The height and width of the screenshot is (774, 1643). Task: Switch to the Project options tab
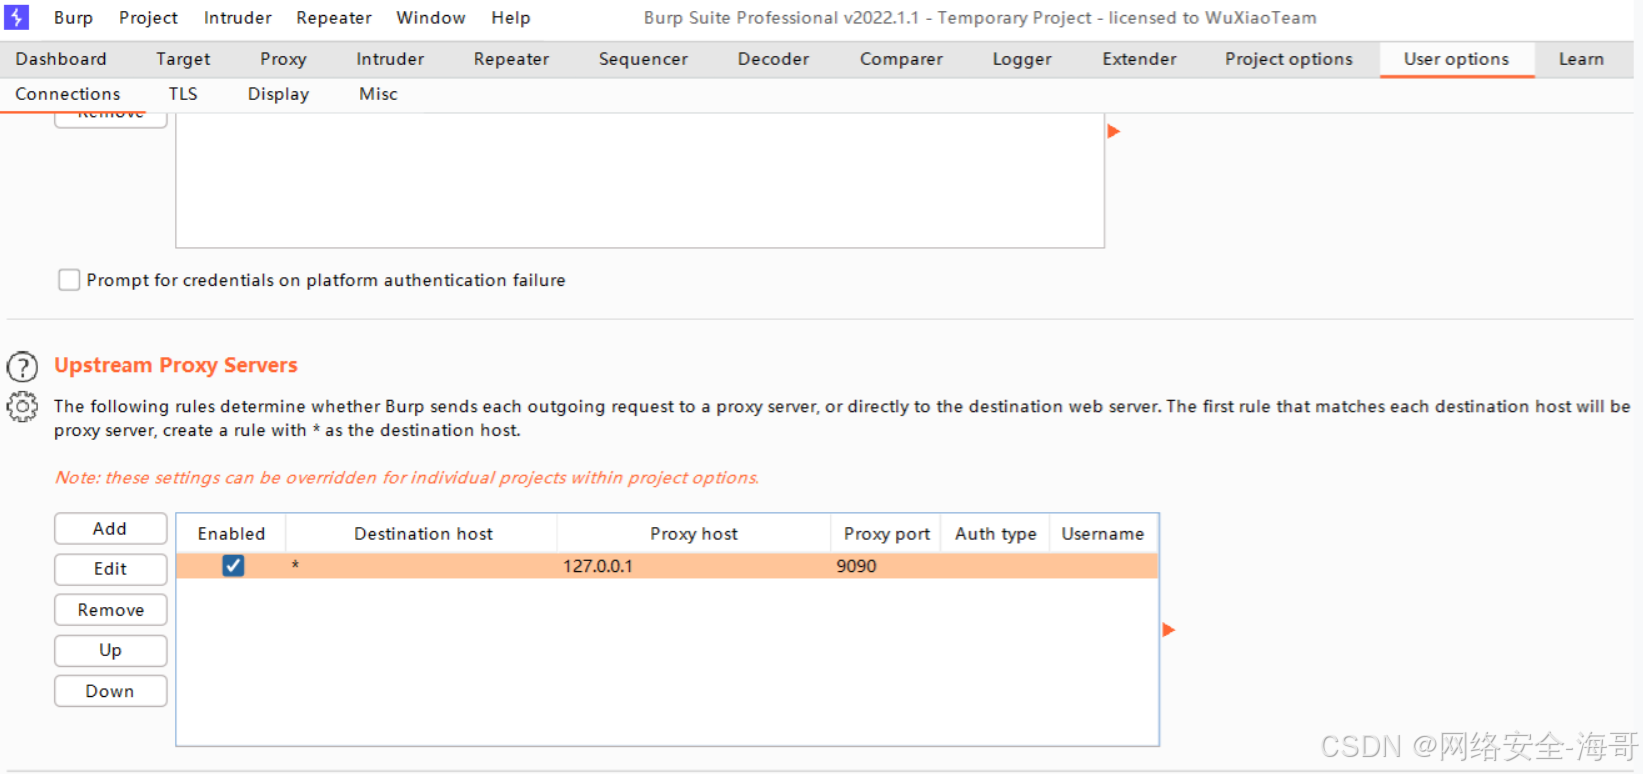click(1288, 59)
